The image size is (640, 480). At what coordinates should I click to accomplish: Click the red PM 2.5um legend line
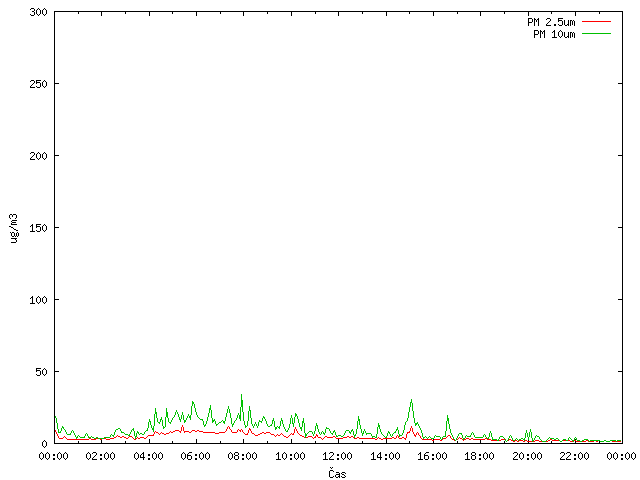[x=596, y=22]
